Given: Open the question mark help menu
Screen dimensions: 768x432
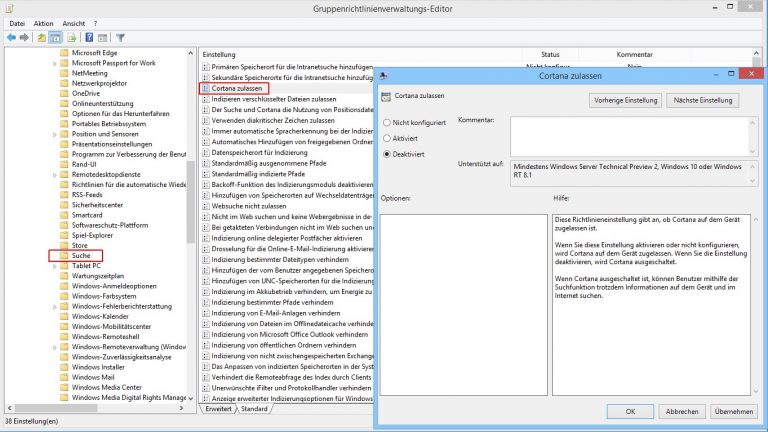Looking at the screenshot, I should 96,24.
